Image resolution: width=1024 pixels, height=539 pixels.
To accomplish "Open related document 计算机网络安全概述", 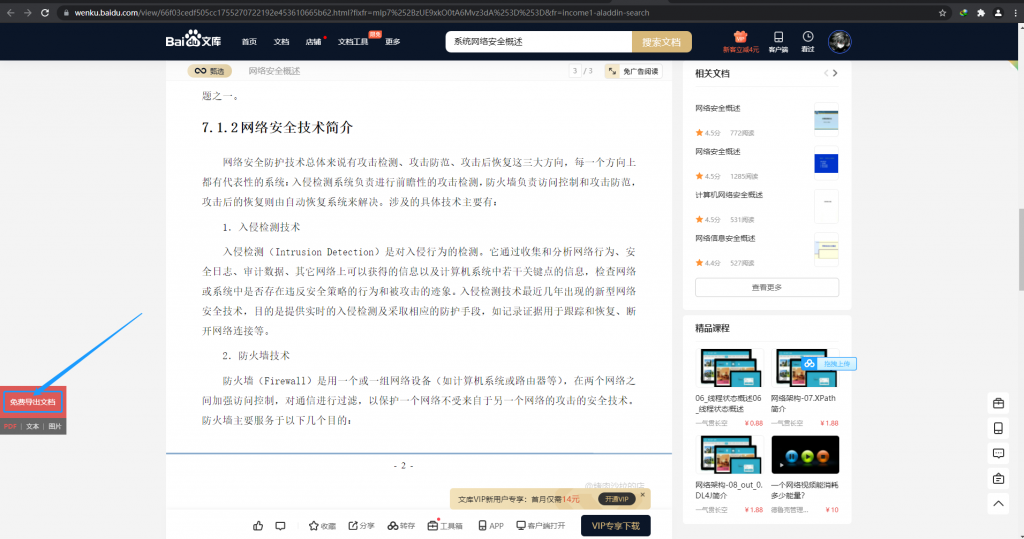I will [729, 195].
